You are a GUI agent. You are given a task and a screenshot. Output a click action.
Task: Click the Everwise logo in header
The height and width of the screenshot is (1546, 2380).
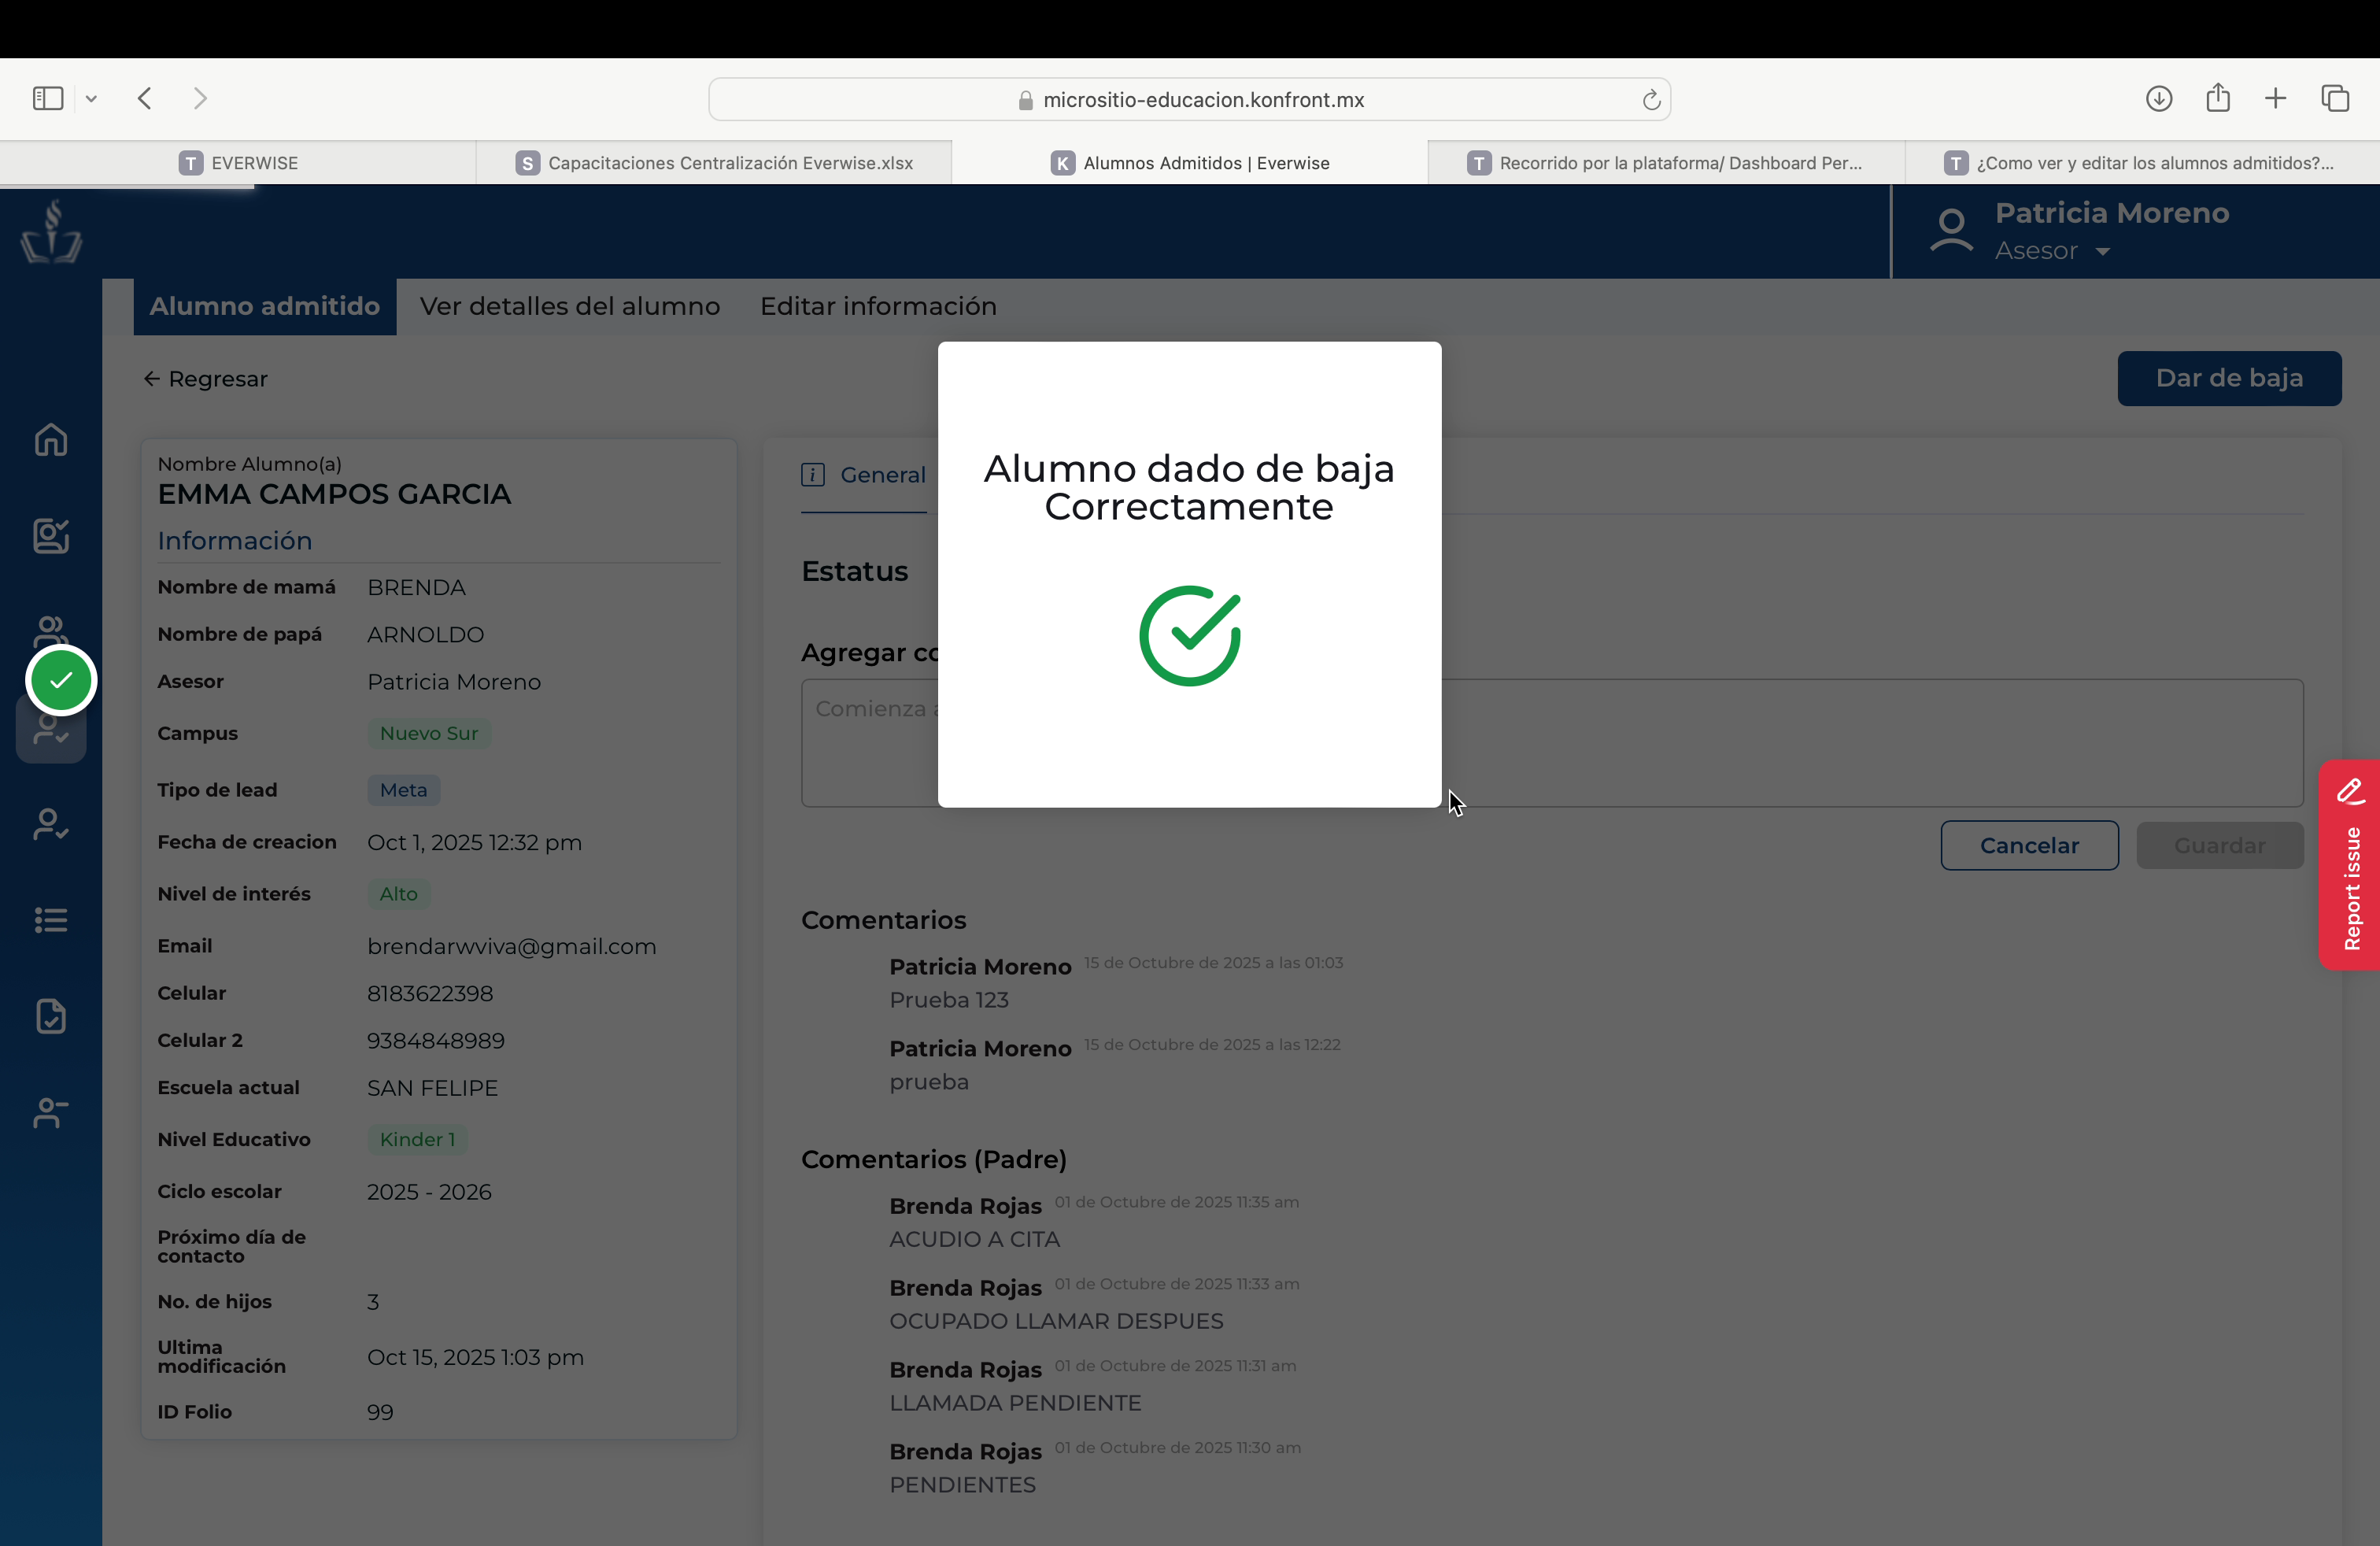tap(51, 232)
